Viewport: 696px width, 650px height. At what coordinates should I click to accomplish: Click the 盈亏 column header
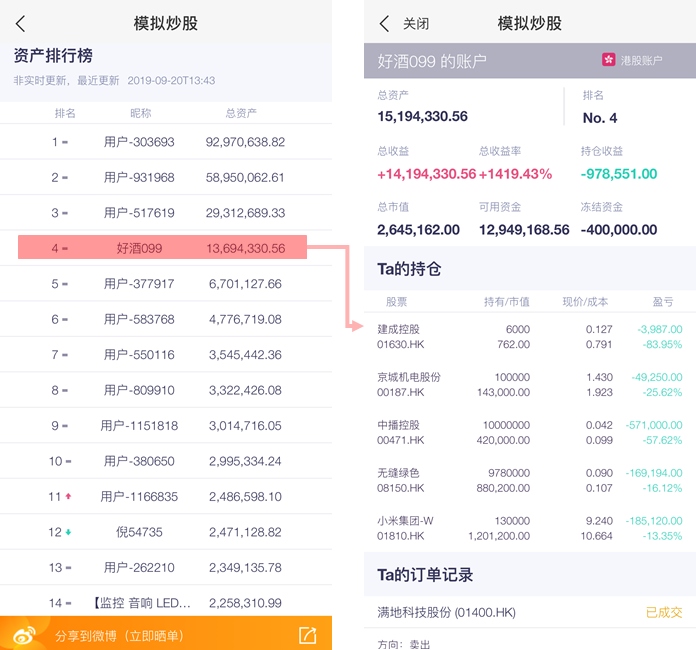663,302
